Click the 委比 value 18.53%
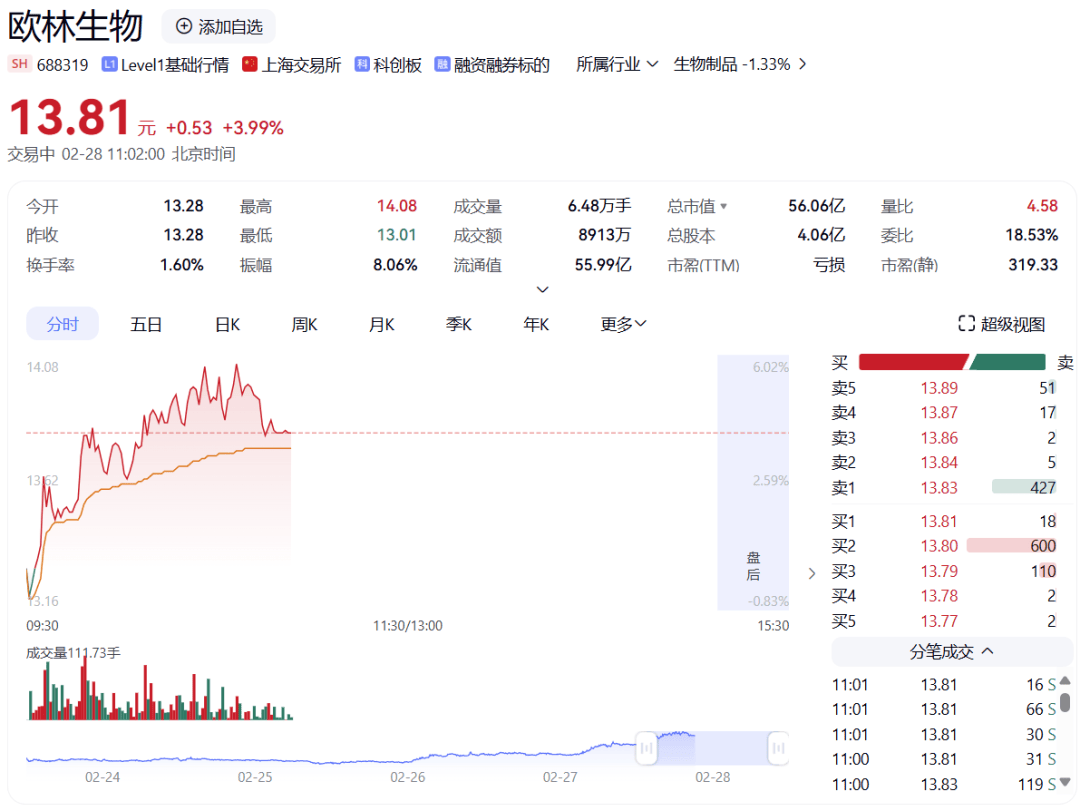 pyautogui.click(x=1031, y=235)
